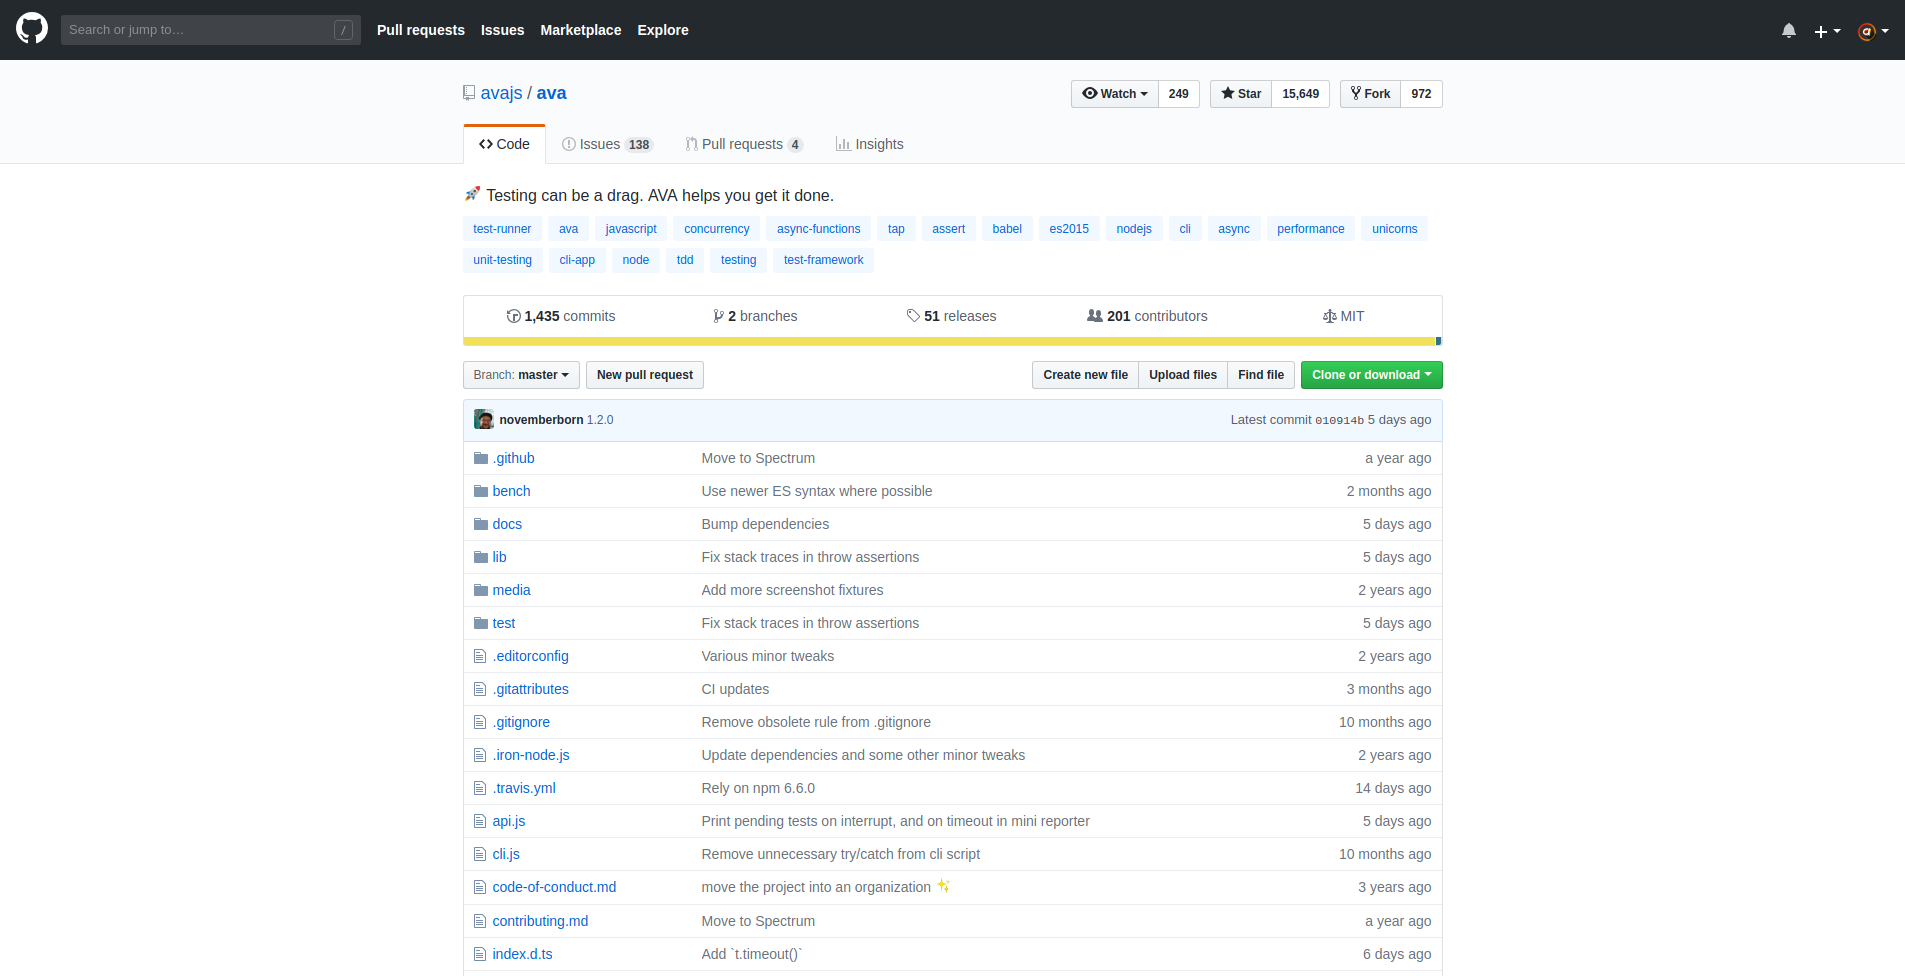Click the contributors people icon
This screenshot has width=1905, height=976.
point(1094,316)
